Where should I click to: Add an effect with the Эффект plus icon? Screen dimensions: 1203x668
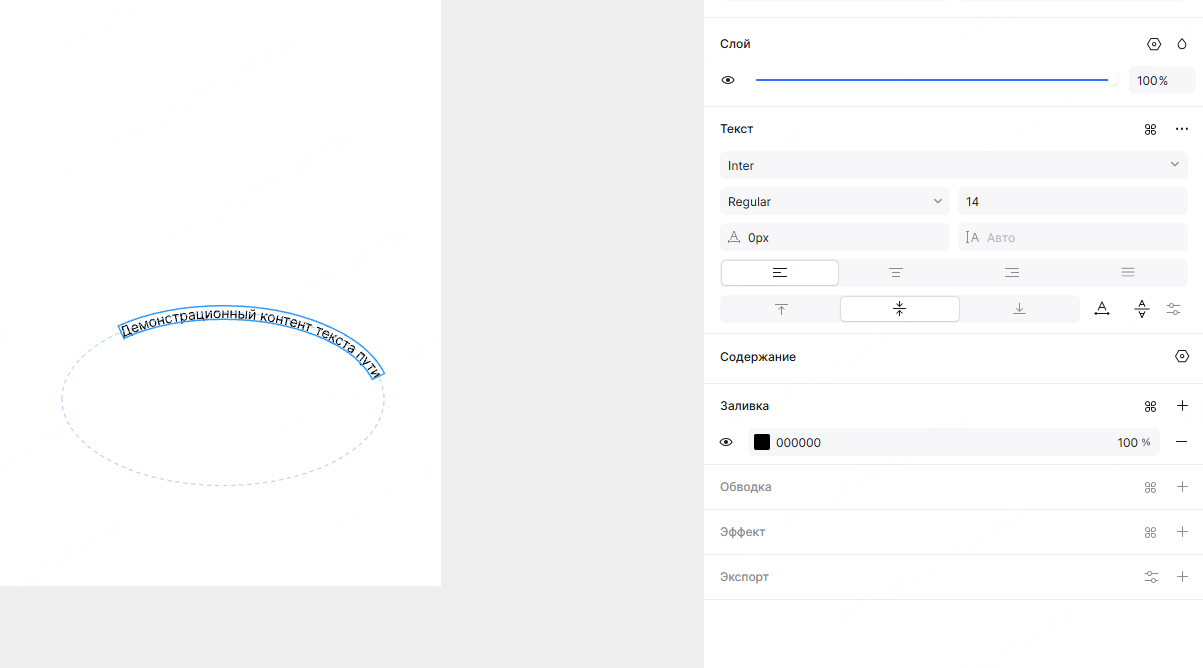tap(1182, 532)
